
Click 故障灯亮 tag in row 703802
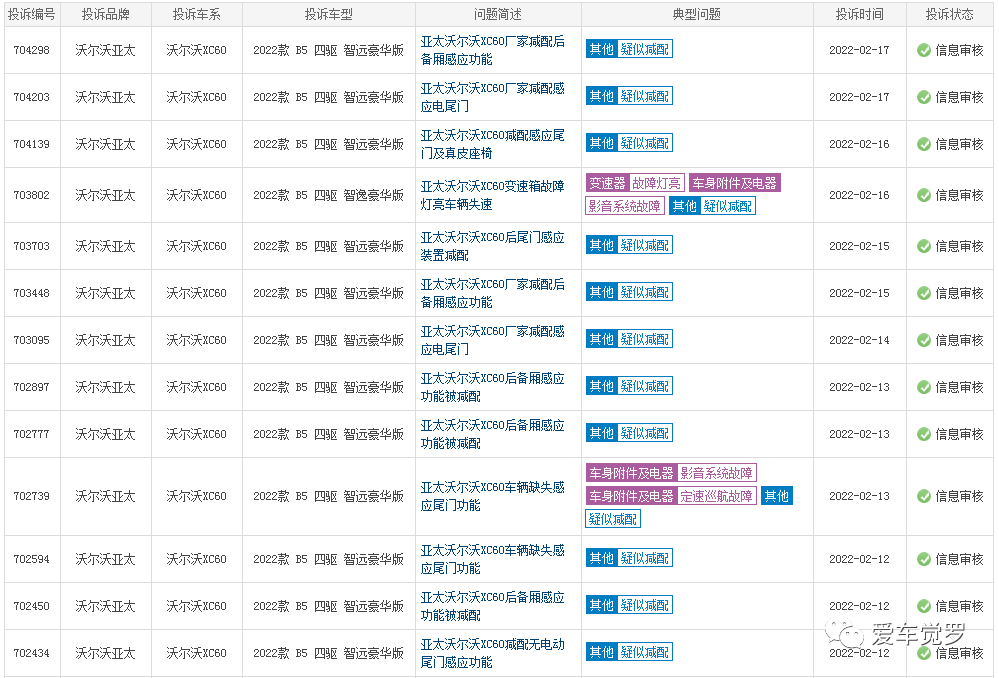pos(656,184)
